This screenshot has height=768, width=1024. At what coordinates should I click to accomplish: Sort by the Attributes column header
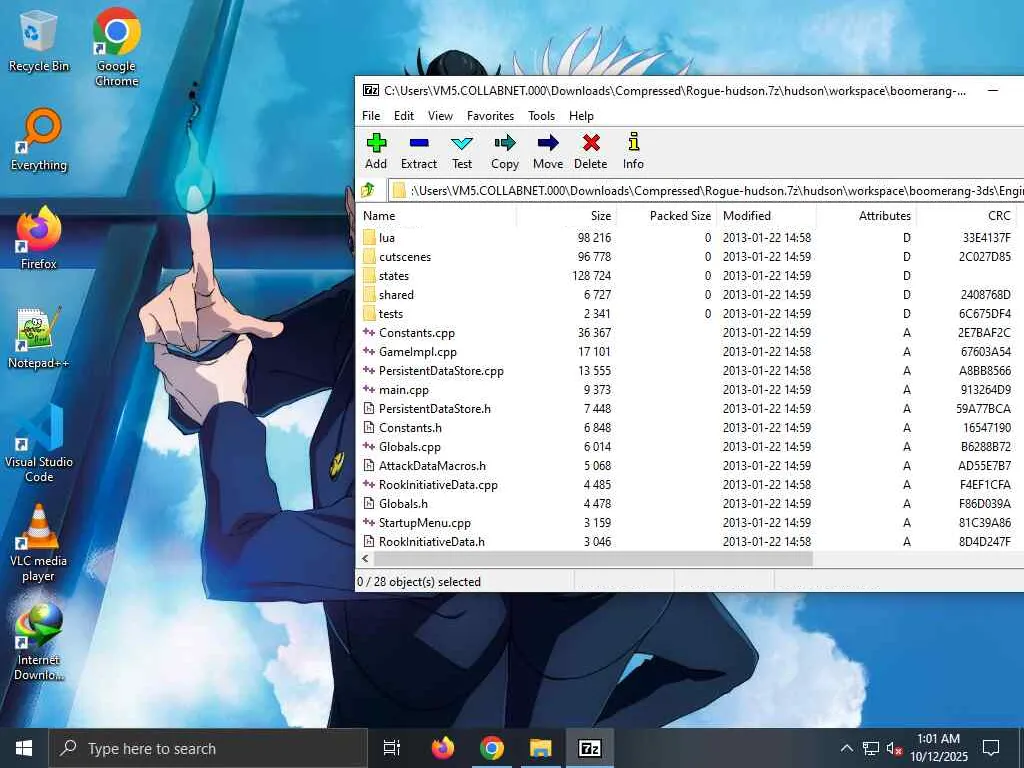click(866, 216)
